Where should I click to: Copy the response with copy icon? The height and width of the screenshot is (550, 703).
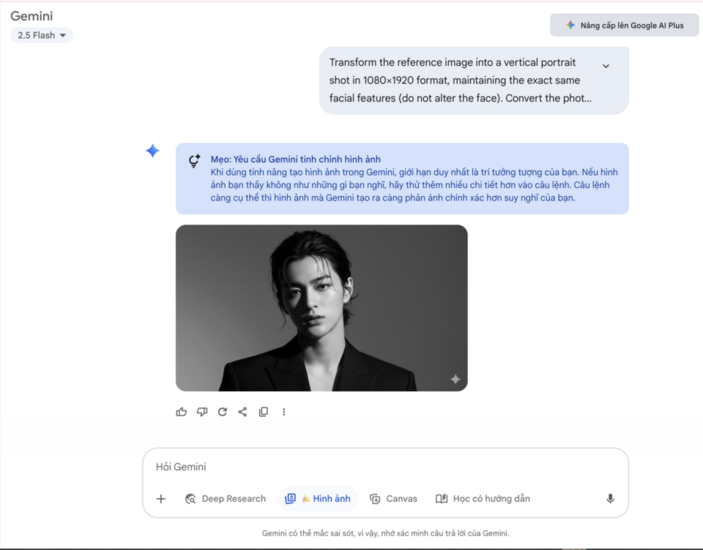(x=264, y=412)
